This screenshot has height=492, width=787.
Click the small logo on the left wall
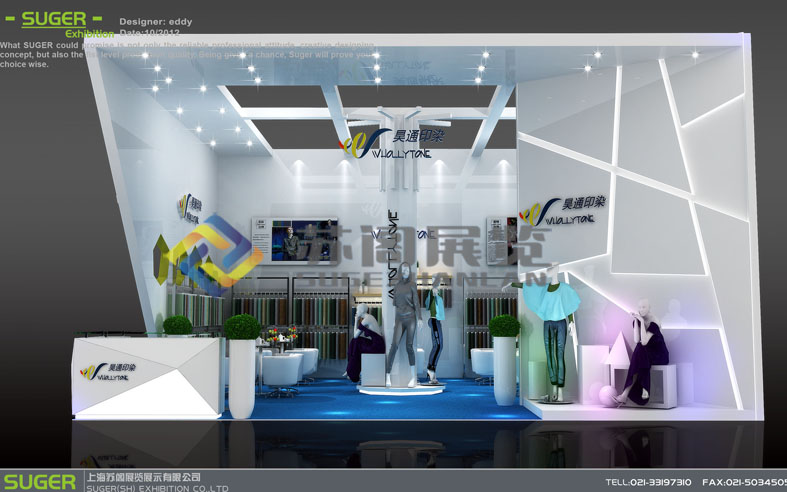(x=190, y=206)
